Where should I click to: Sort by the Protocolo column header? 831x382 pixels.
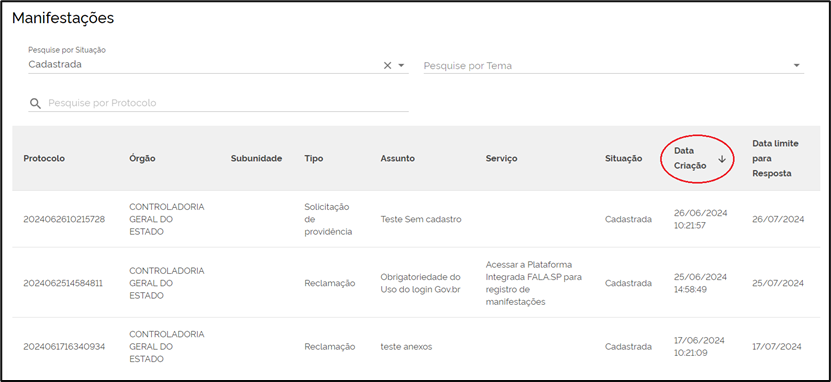(44, 158)
